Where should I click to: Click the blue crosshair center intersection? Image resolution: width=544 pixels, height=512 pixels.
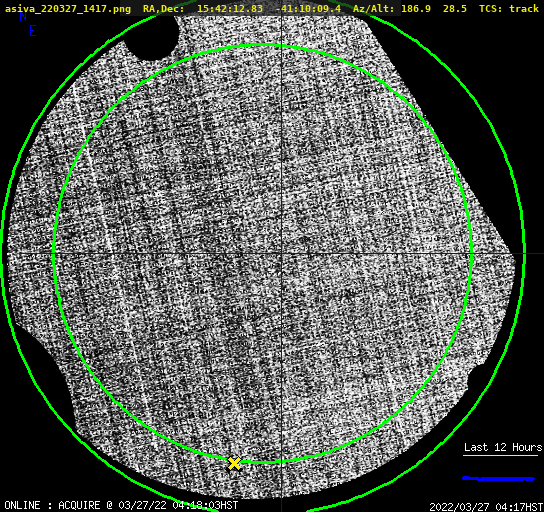pyautogui.click(x=281, y=254)
